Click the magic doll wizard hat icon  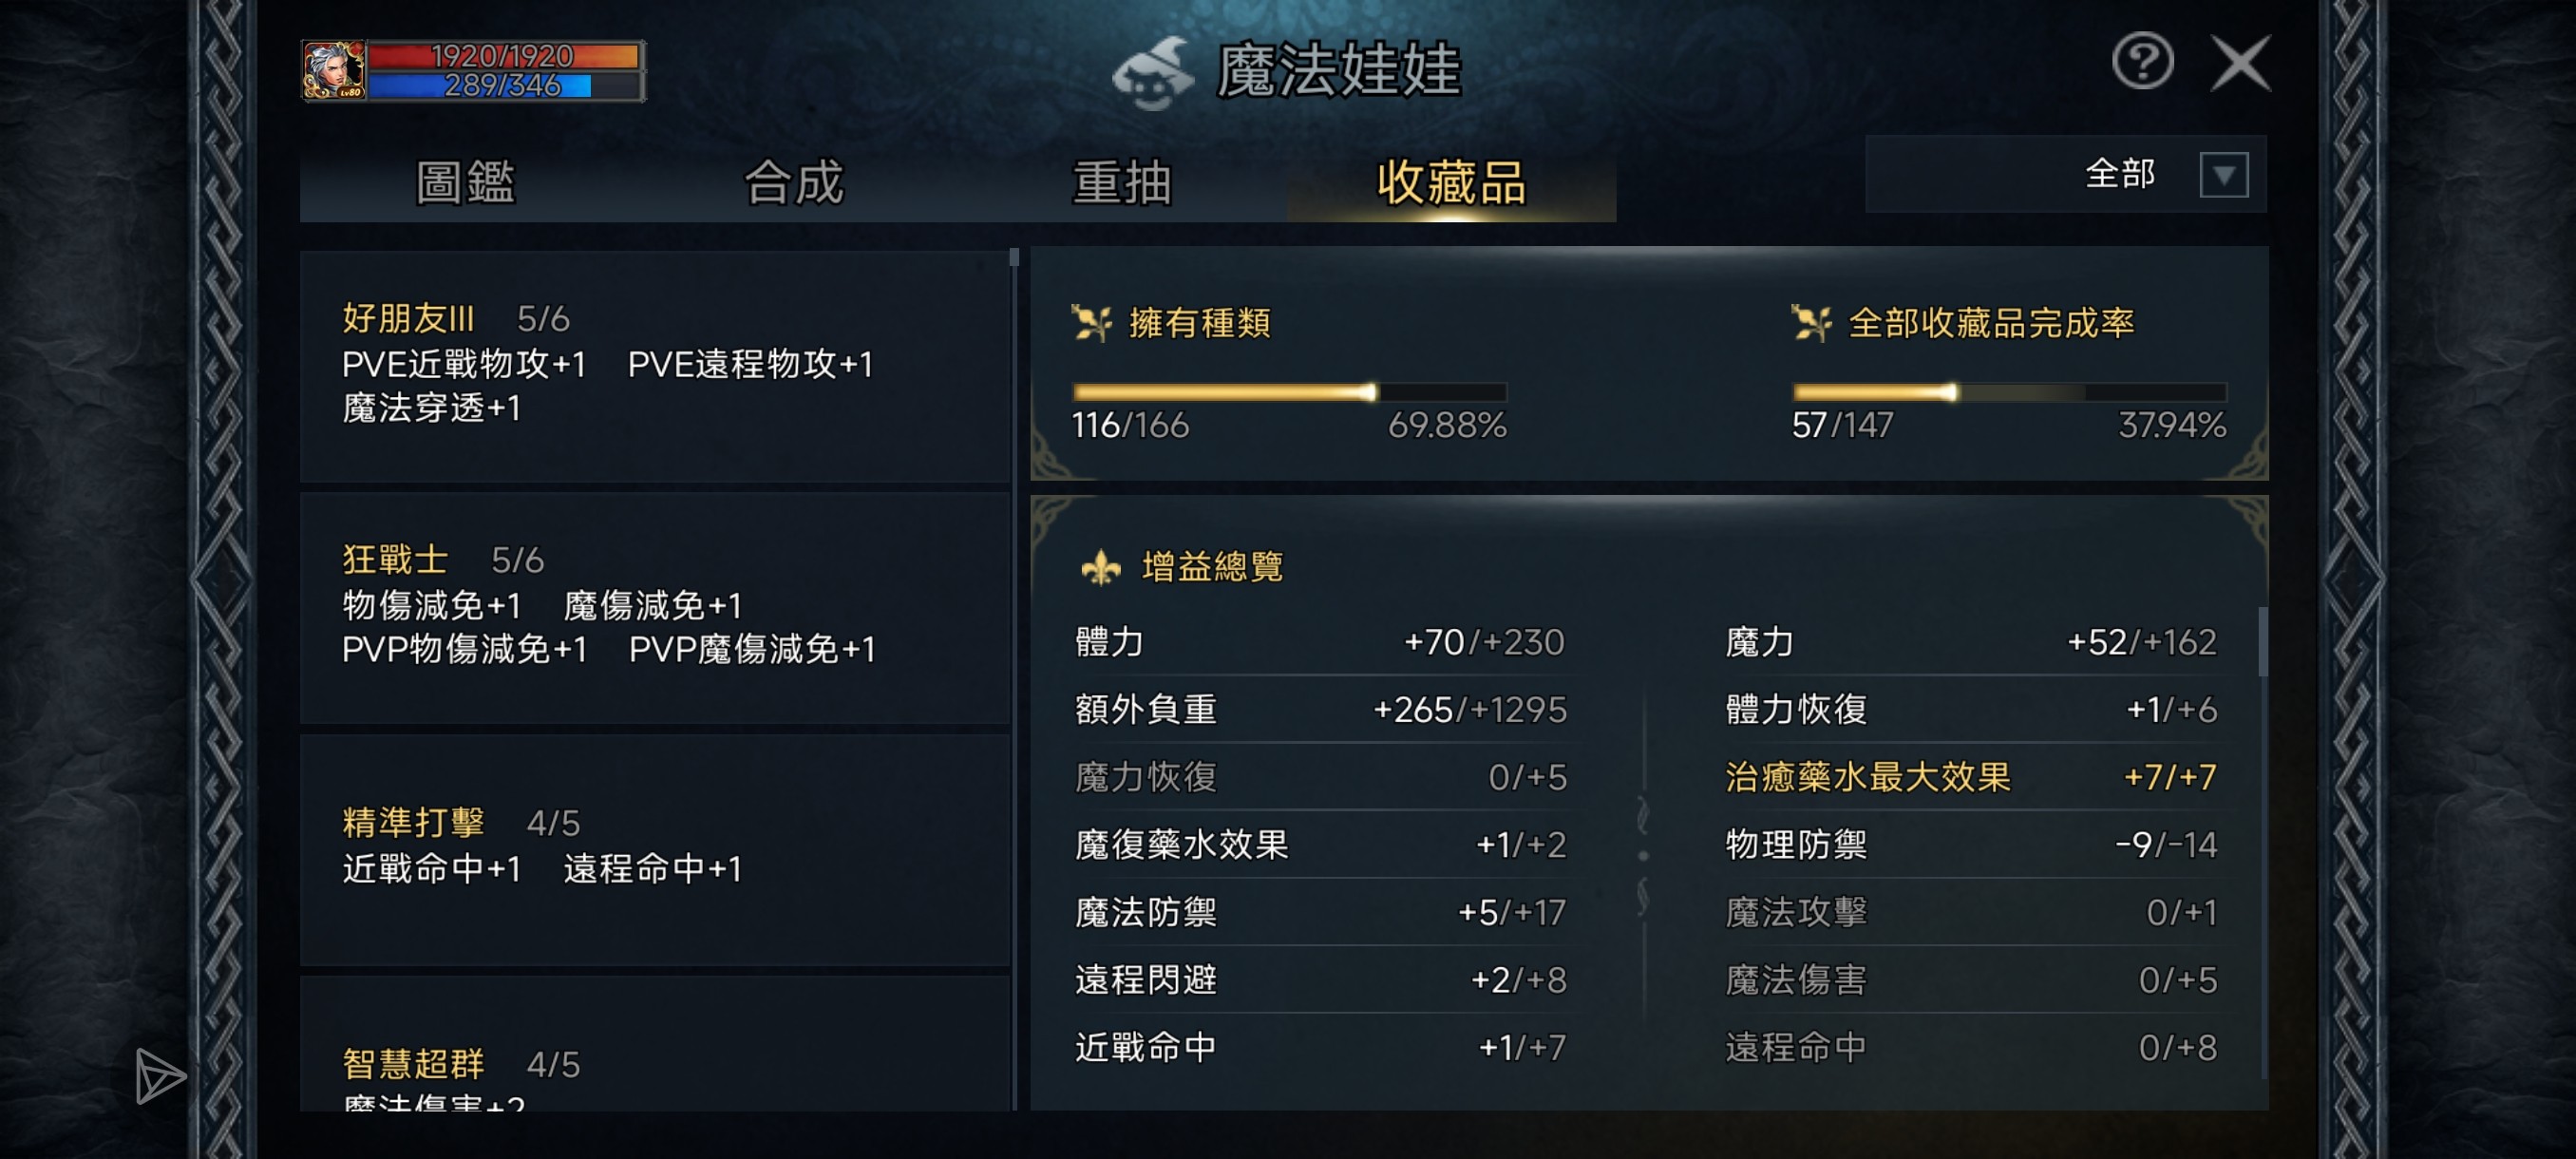[1153, 74]
